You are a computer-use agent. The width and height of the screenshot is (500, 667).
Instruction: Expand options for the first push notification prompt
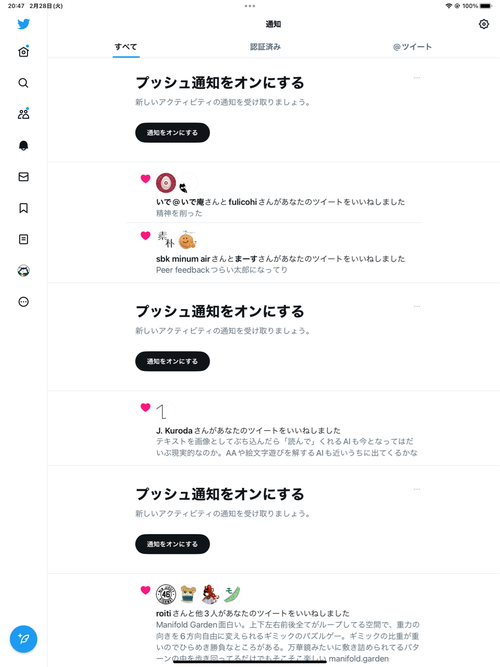[417, 77]
